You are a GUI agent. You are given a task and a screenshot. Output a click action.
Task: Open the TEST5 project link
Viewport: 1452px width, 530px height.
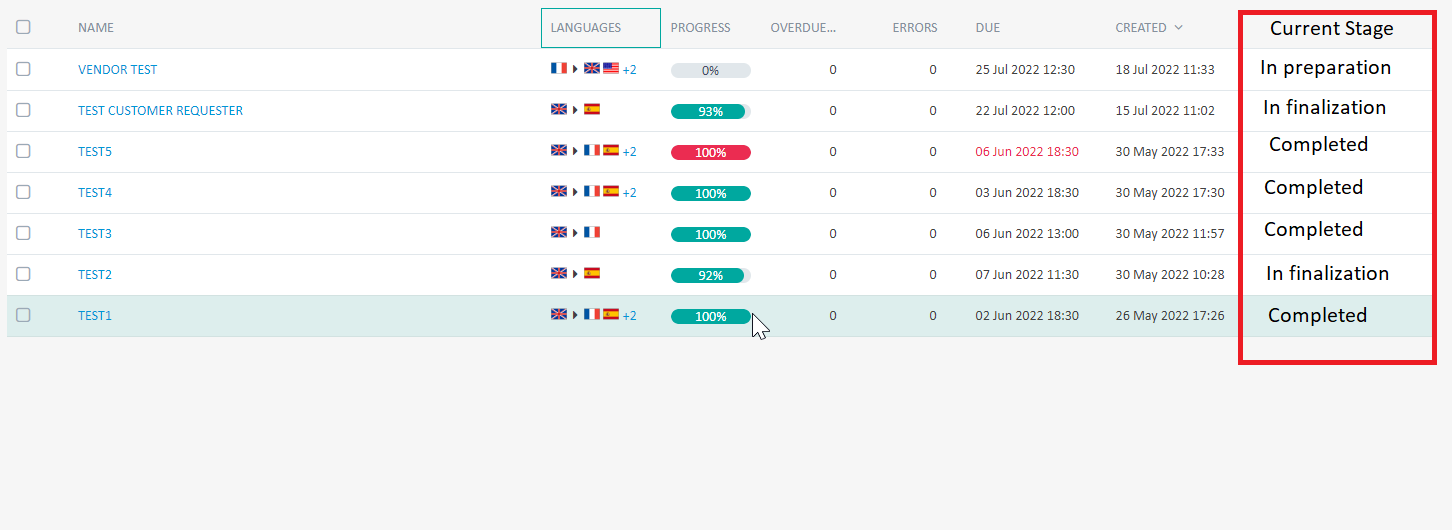95,152
